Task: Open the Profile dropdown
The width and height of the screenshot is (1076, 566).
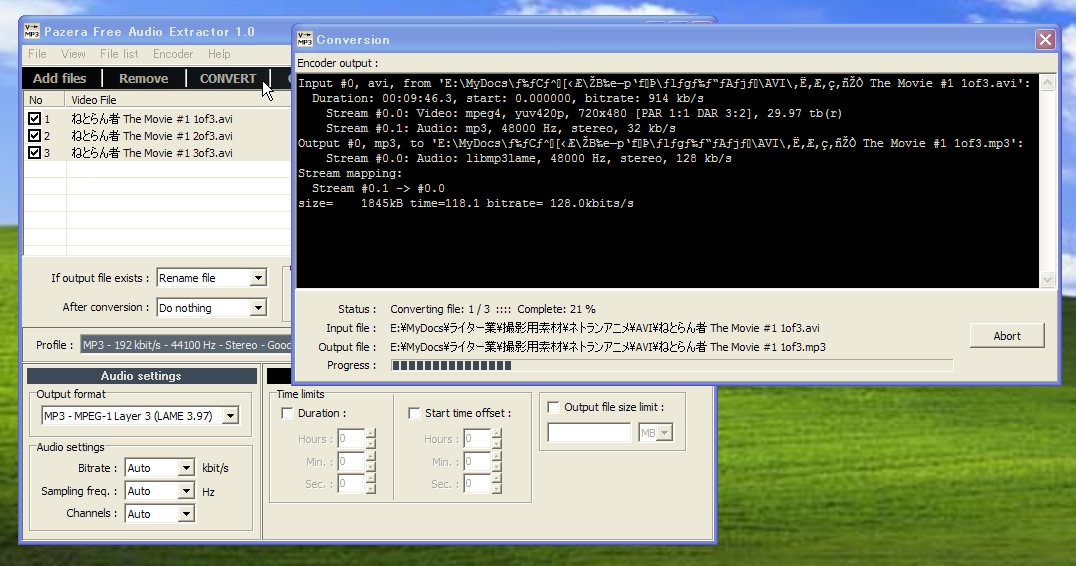Action: tap(185, 345)
